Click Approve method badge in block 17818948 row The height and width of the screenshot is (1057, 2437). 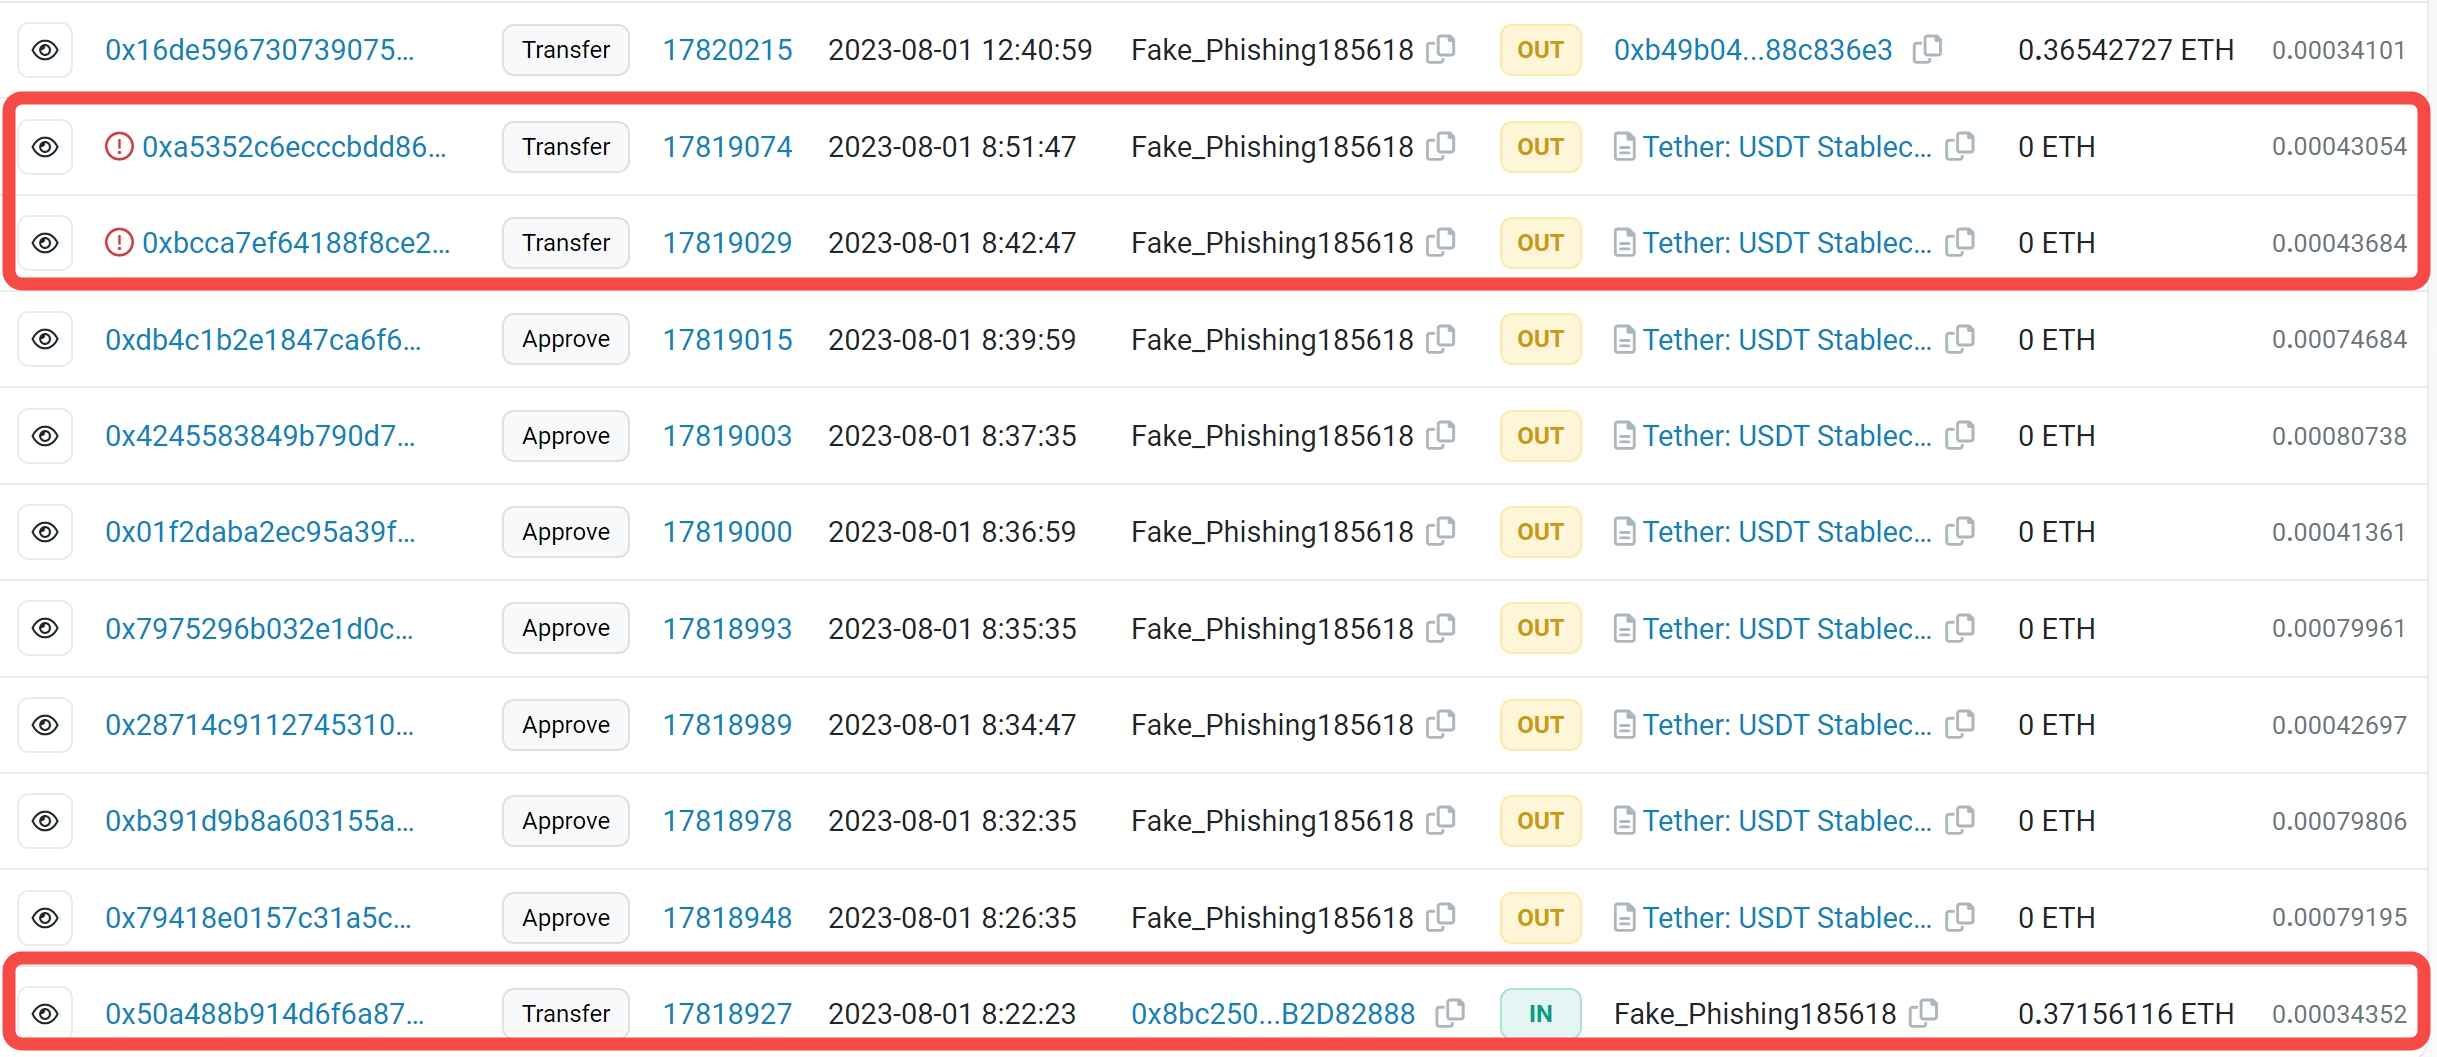(x=566, y=918)
